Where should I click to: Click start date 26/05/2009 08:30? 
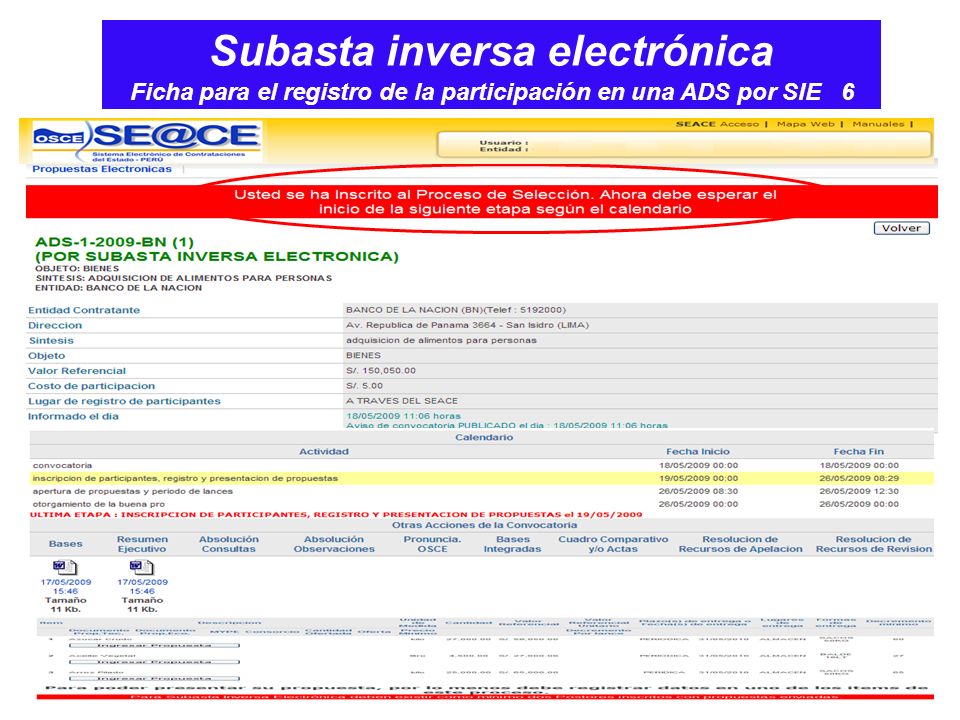pos(699,491)
